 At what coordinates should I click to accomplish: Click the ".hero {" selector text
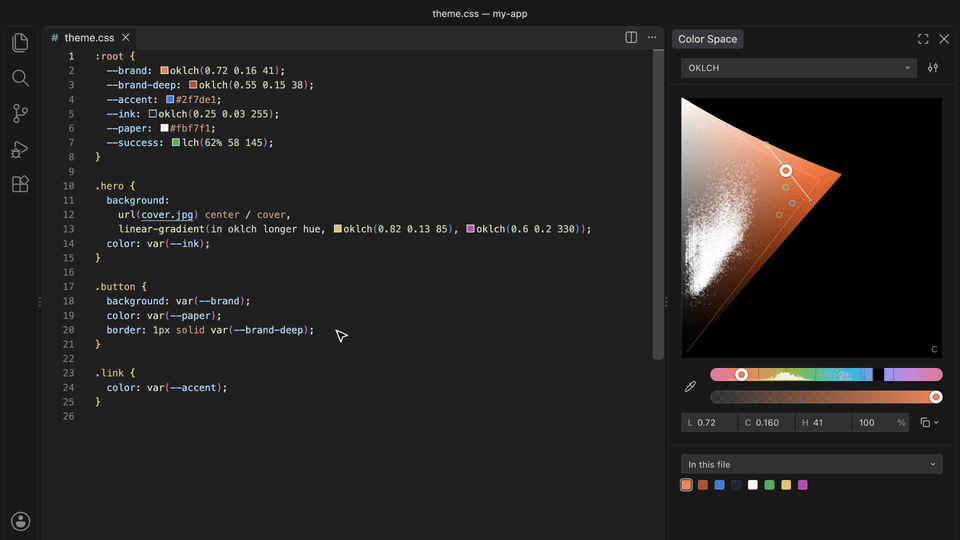coord(115,186)
